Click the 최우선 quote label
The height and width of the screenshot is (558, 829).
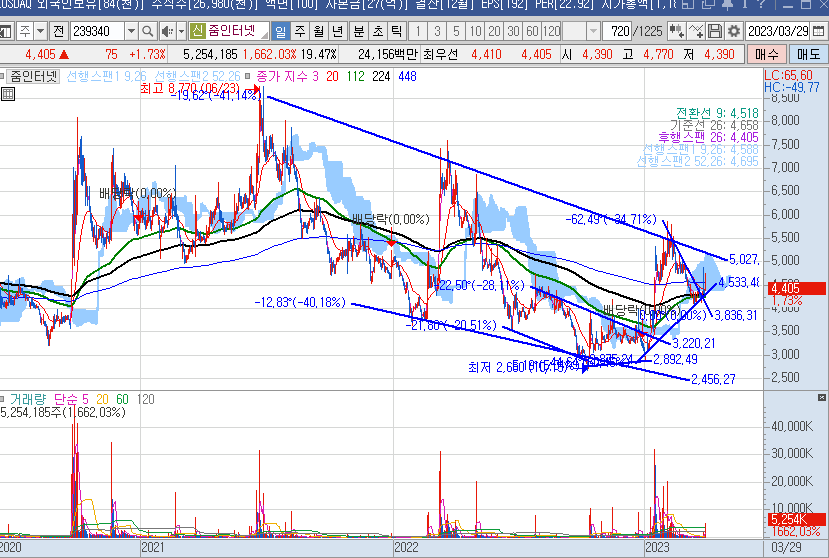(440, 54)
